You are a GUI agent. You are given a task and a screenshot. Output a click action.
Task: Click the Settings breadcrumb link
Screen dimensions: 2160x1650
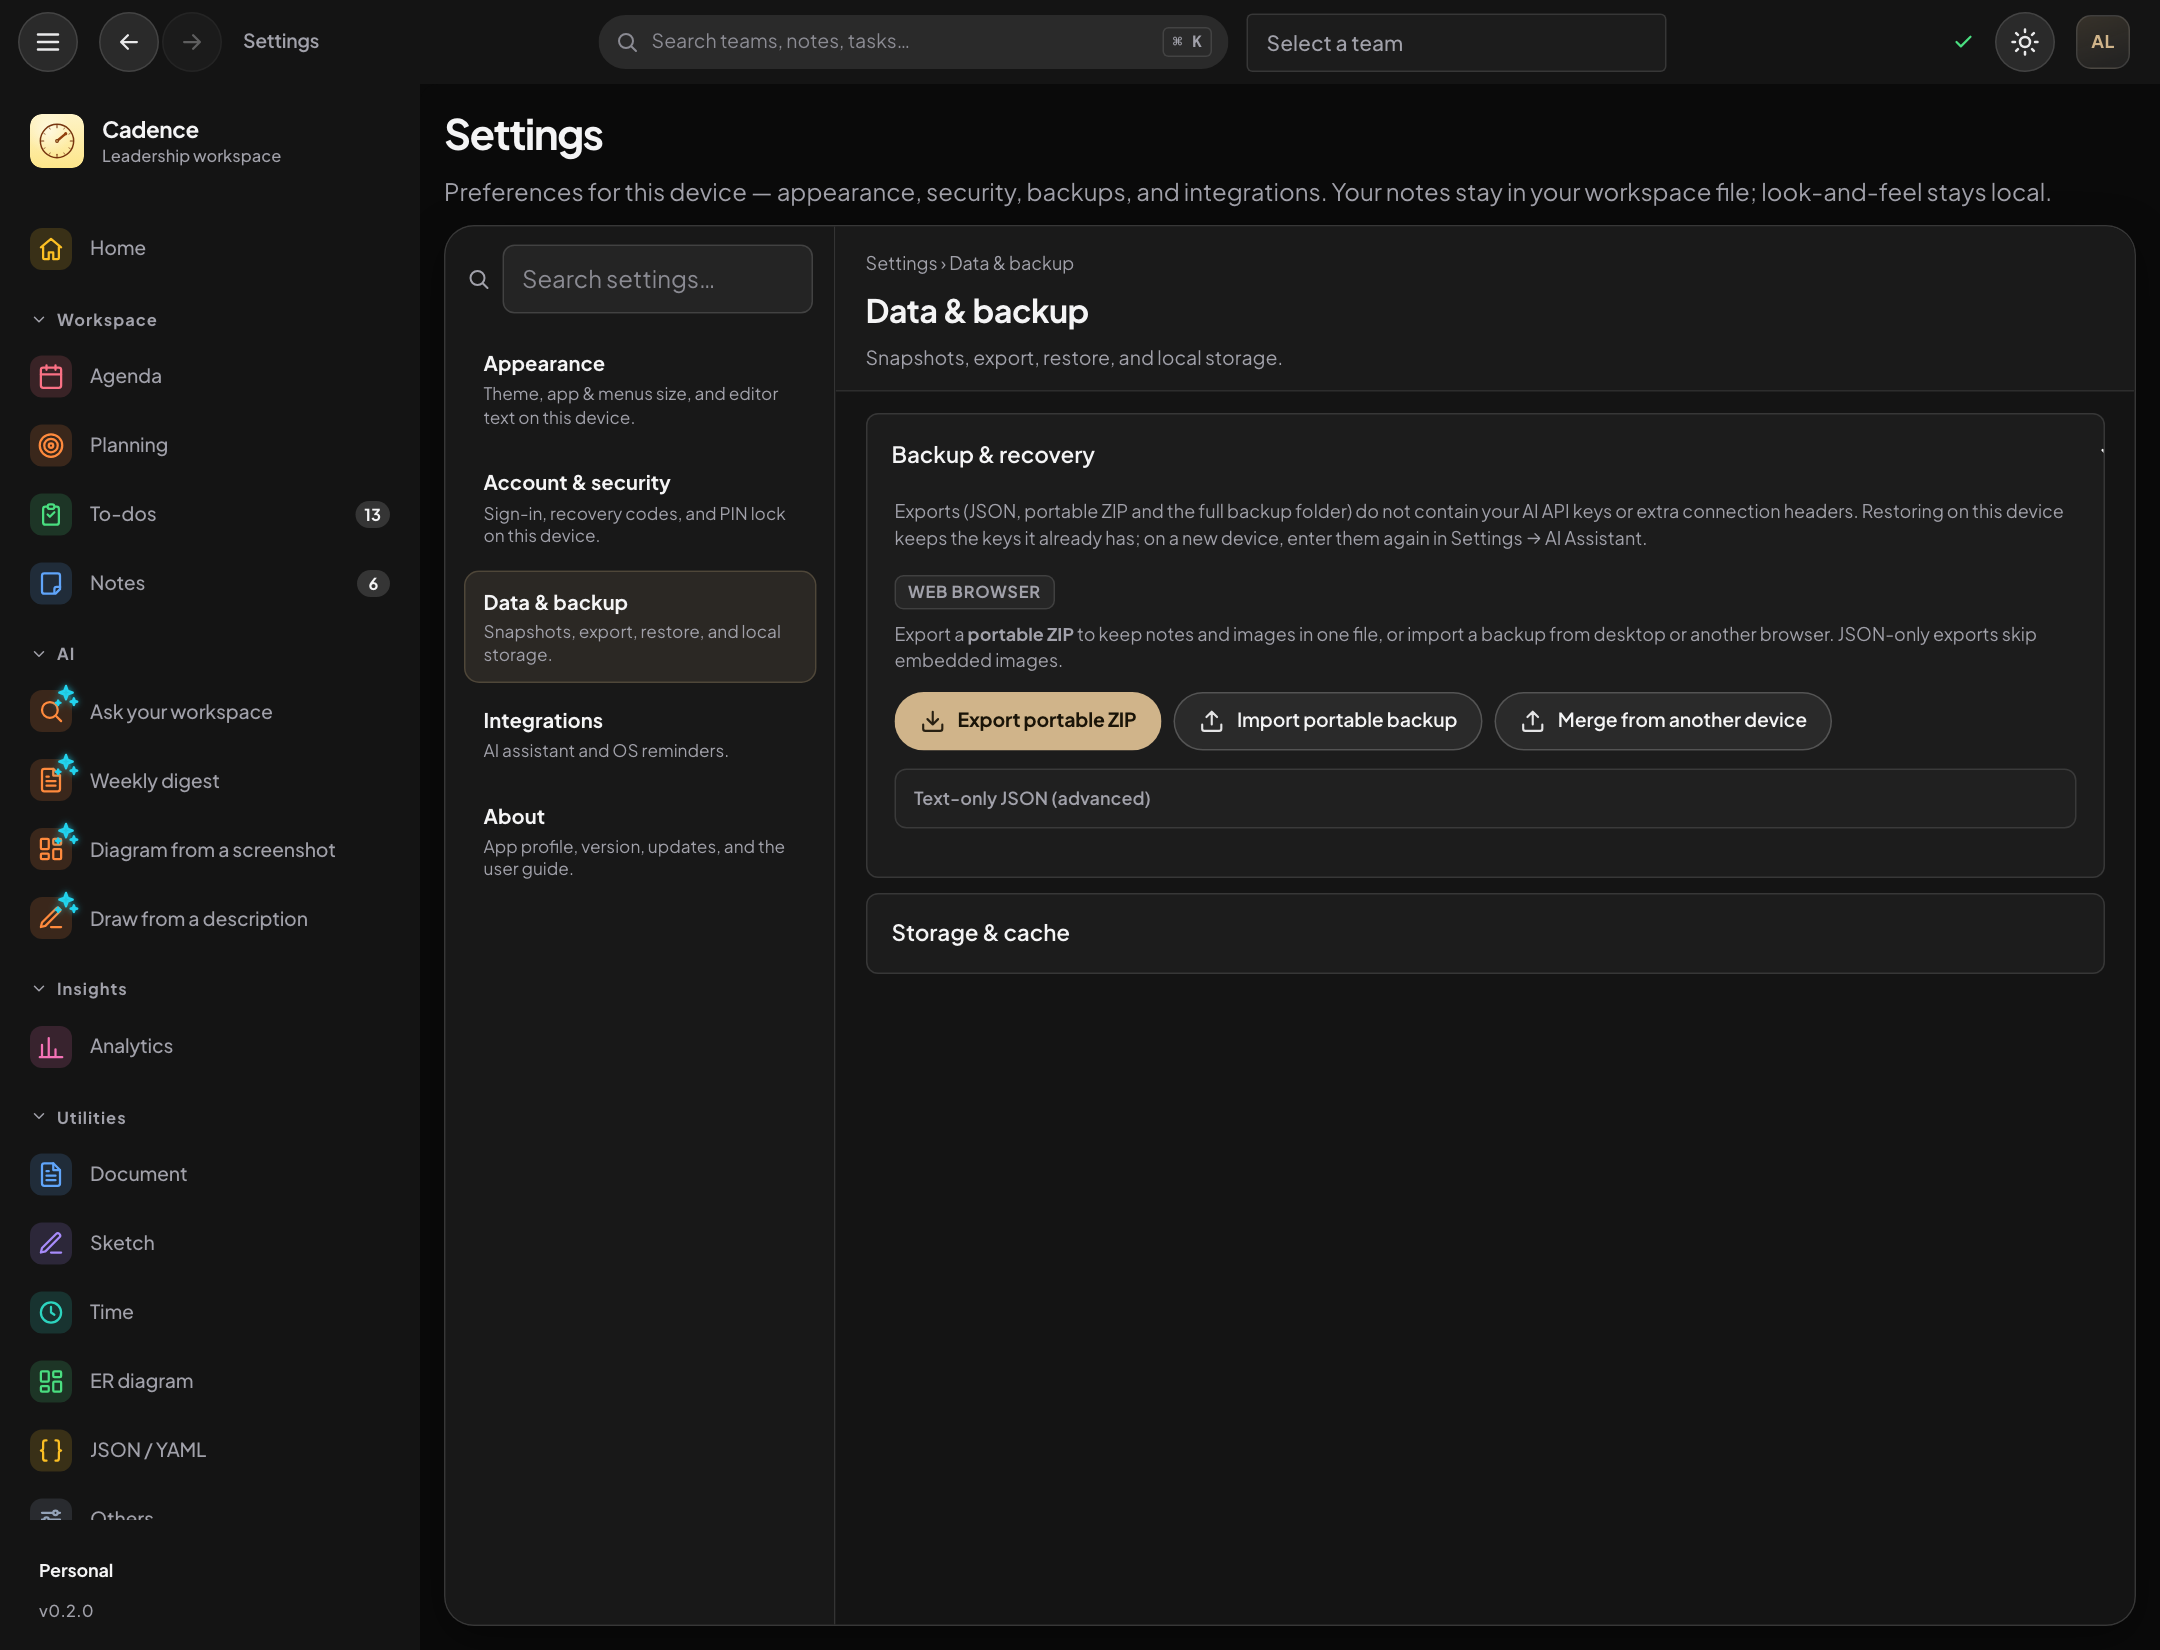pyautogui.click(x=901, y=264)
